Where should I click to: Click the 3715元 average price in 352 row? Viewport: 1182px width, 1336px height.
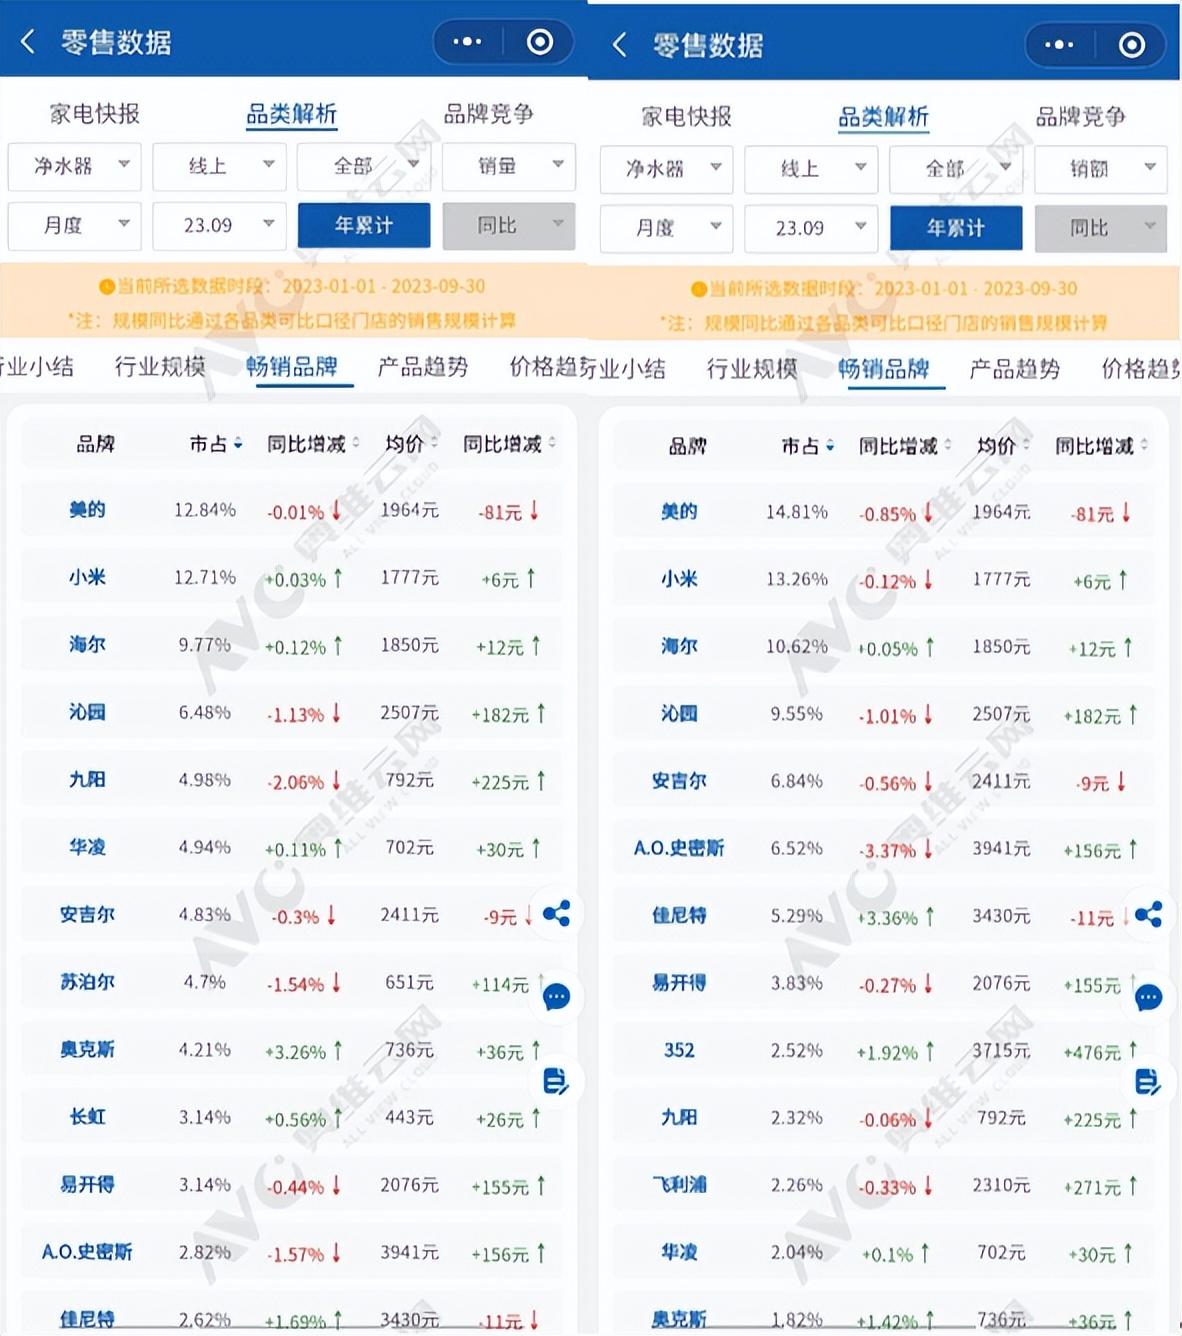[1001, 1051]
